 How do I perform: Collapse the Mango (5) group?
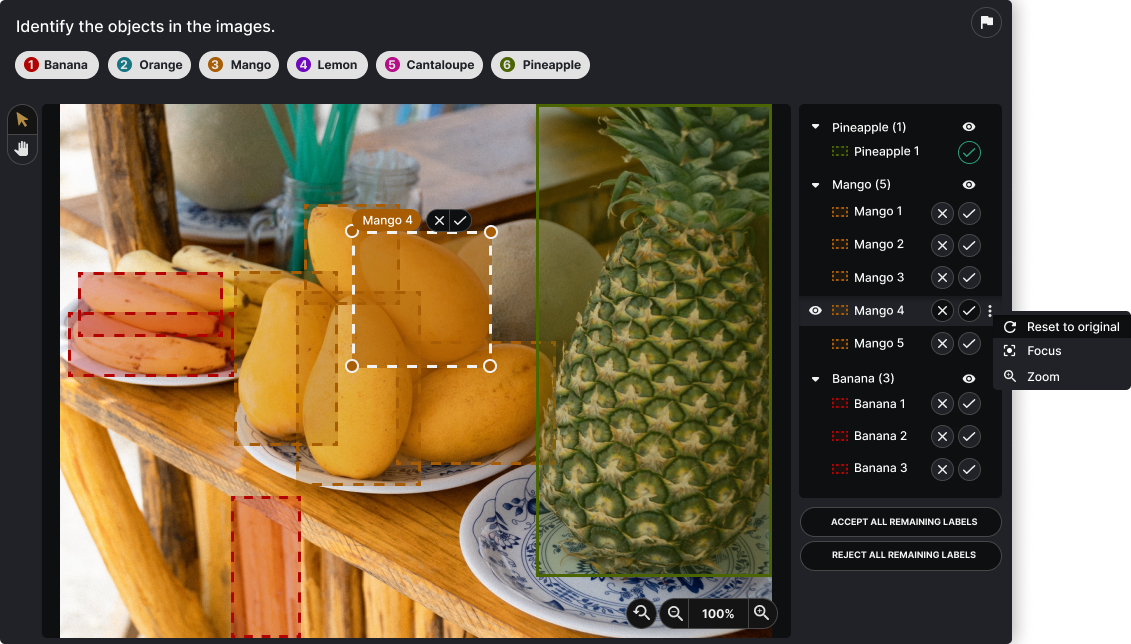[x=816, y=185]
